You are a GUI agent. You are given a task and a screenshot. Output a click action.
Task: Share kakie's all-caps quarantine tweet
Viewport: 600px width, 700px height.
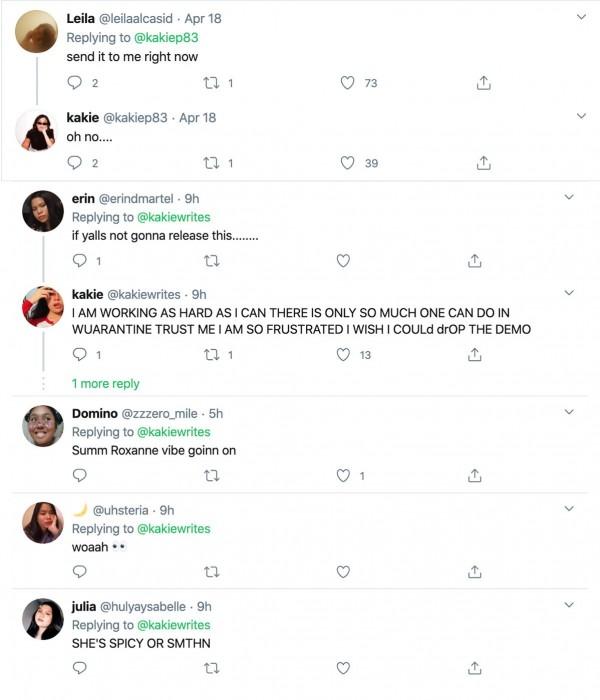point(476,354)
